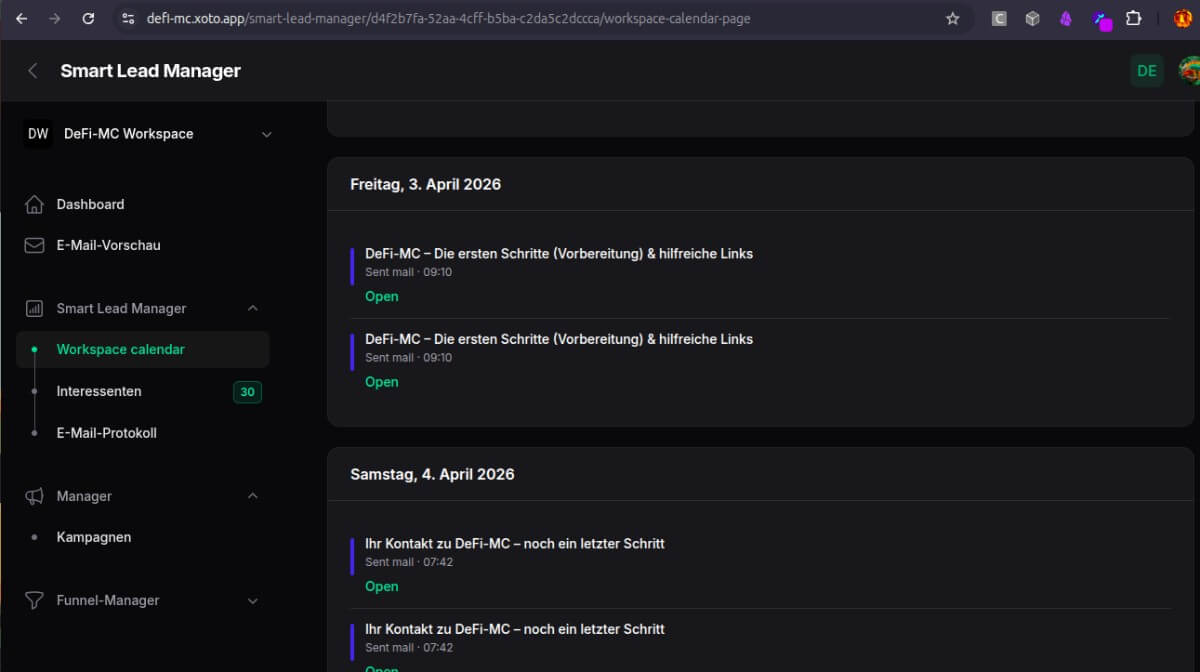Bookmark this page with the star icon
The width and height of the screenshot is (1200, 672).
pyautogui.click(x=952, y=18)
